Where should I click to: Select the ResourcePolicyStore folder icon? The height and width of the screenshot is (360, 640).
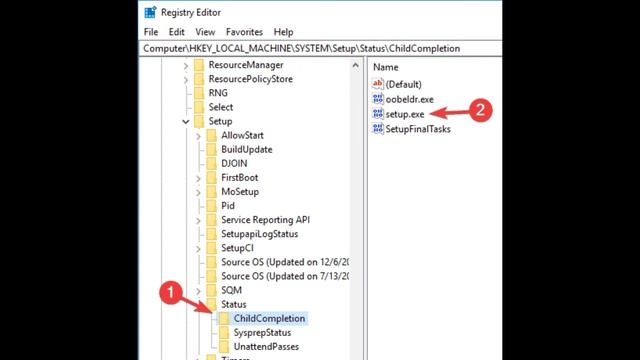click(199, 79)
